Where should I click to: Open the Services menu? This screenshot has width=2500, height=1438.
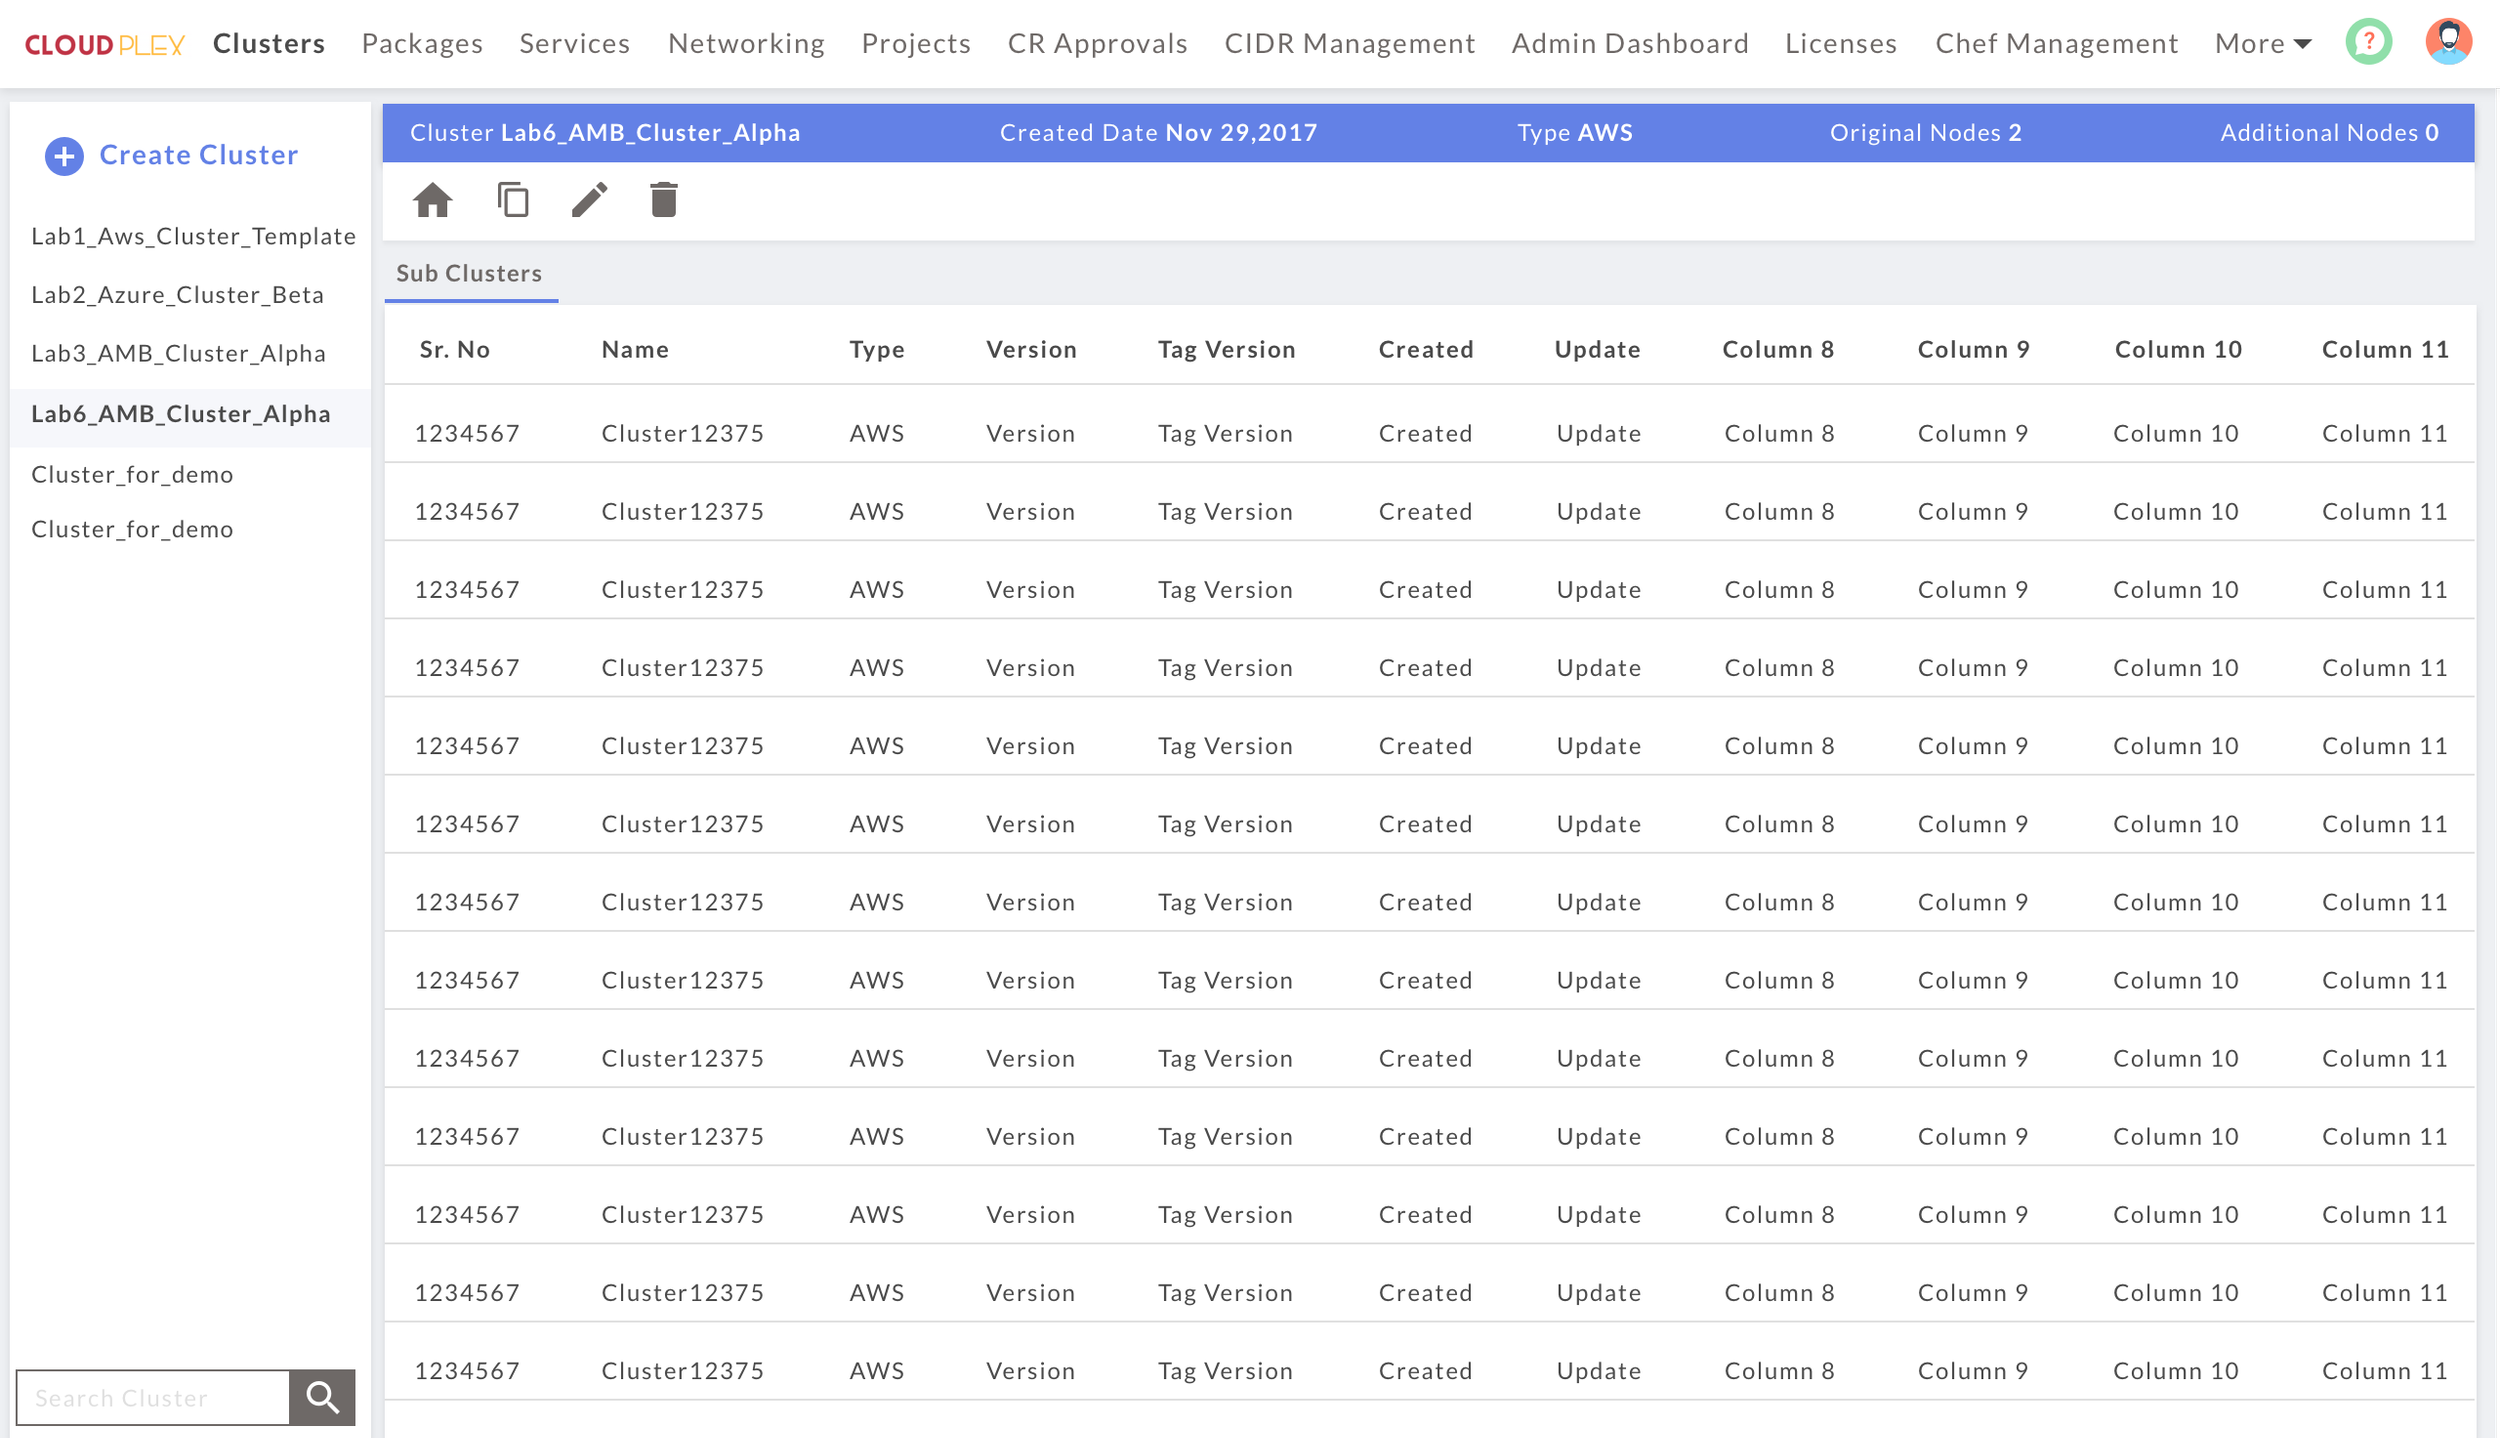pyautogui.click(x=575, y=43)
